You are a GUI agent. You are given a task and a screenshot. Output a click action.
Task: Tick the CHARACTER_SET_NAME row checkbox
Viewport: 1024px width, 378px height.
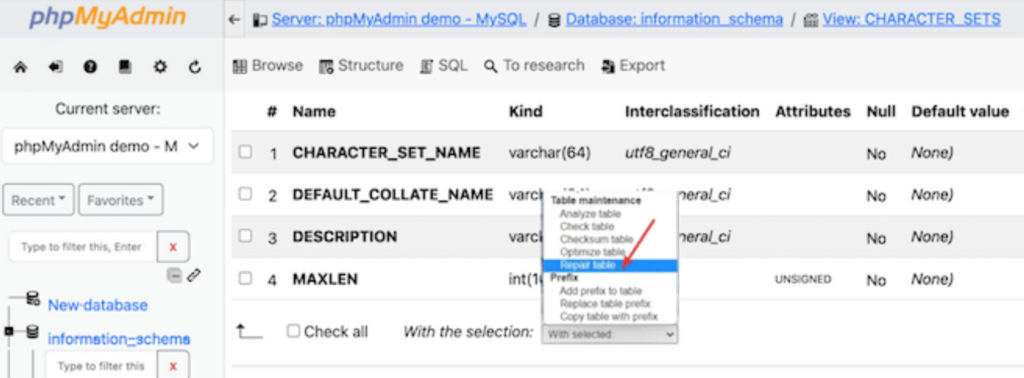245,152
